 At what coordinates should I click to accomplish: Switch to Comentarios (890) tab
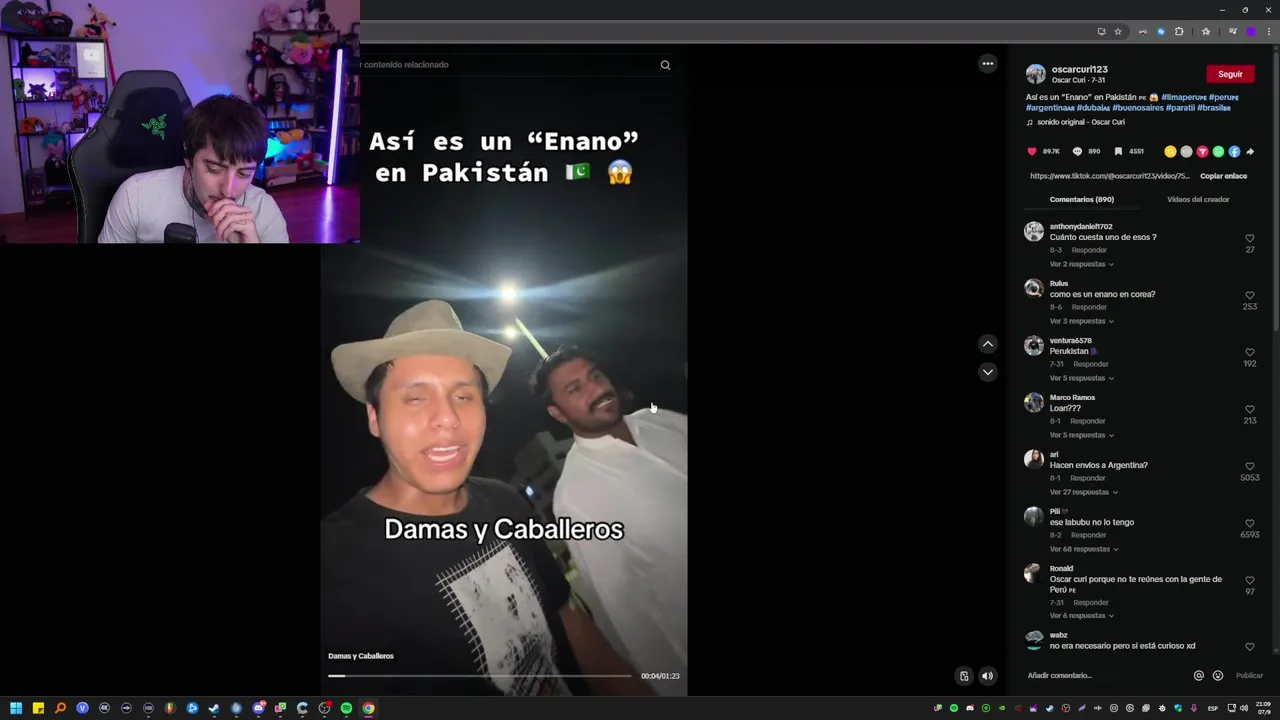[x=1081, y=200]
